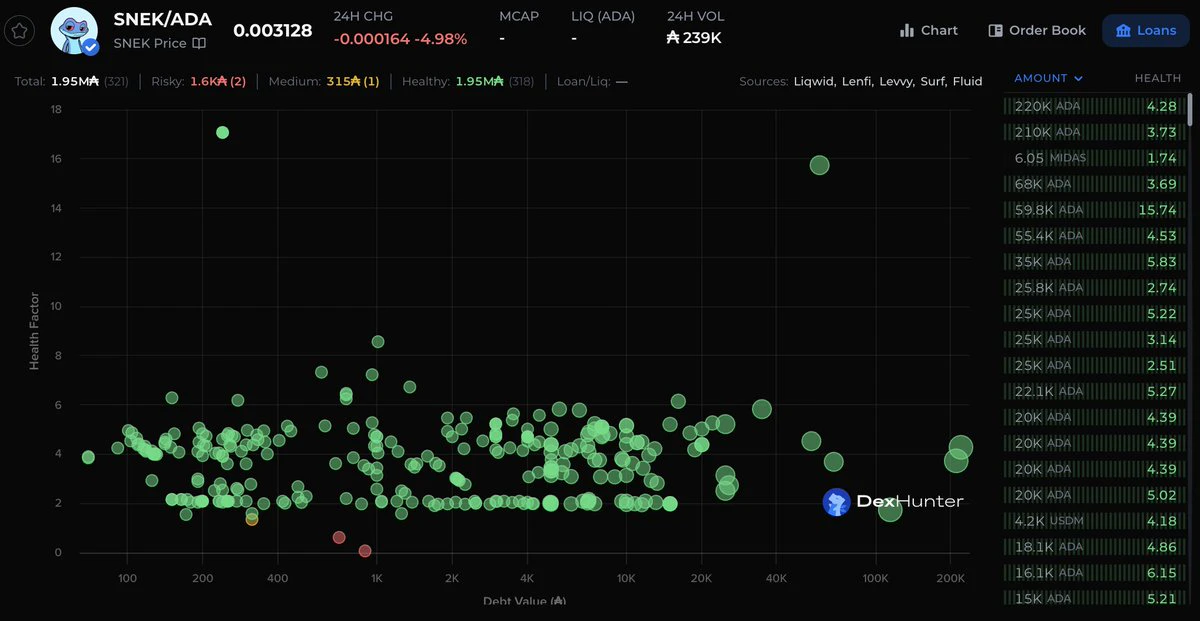Choose the Levvy source
The image size is (1200, 621).
tap(897, 81)
